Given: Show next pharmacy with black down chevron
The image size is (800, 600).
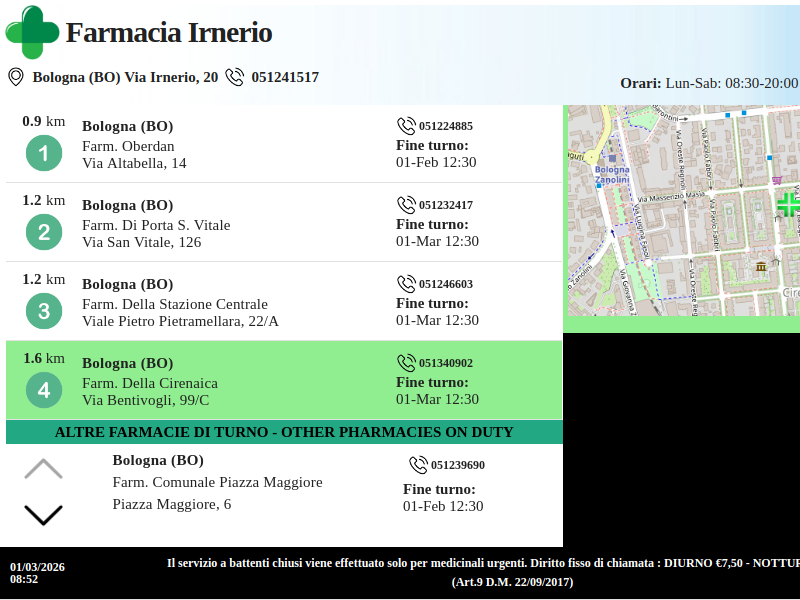Looking at the screenshot, I should pos(43,515).
